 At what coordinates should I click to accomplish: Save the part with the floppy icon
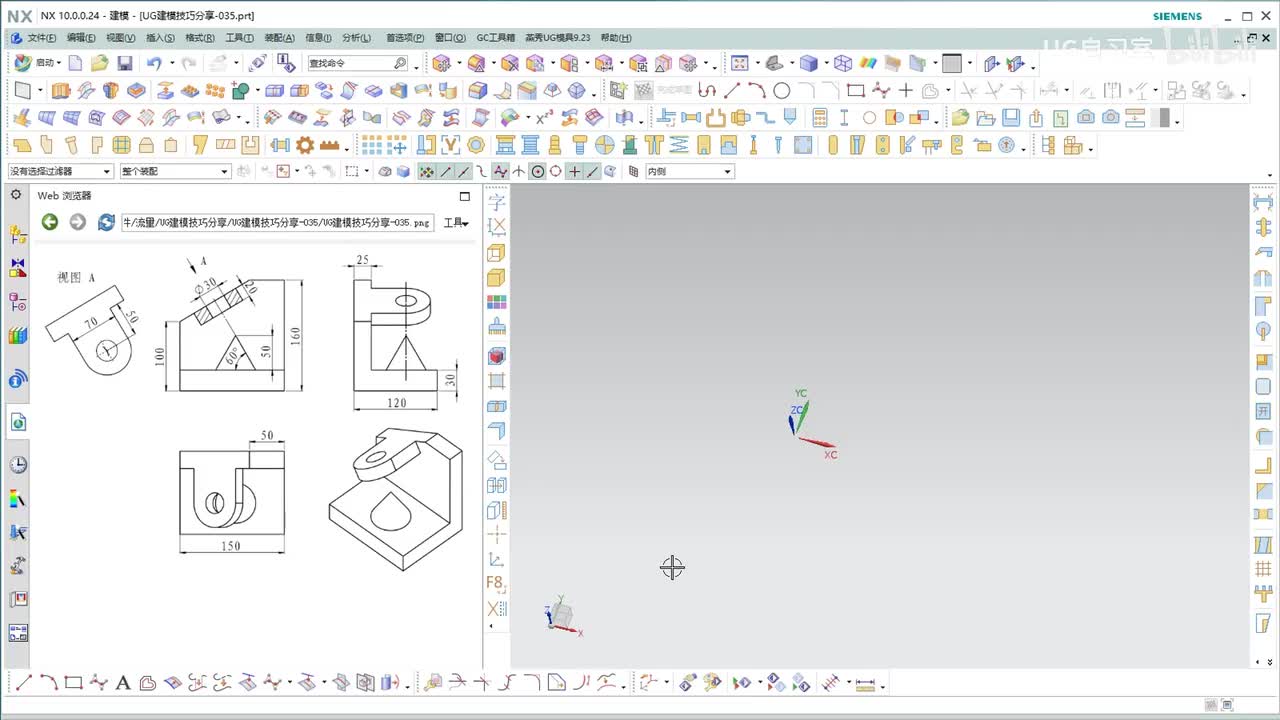(125, 63)
